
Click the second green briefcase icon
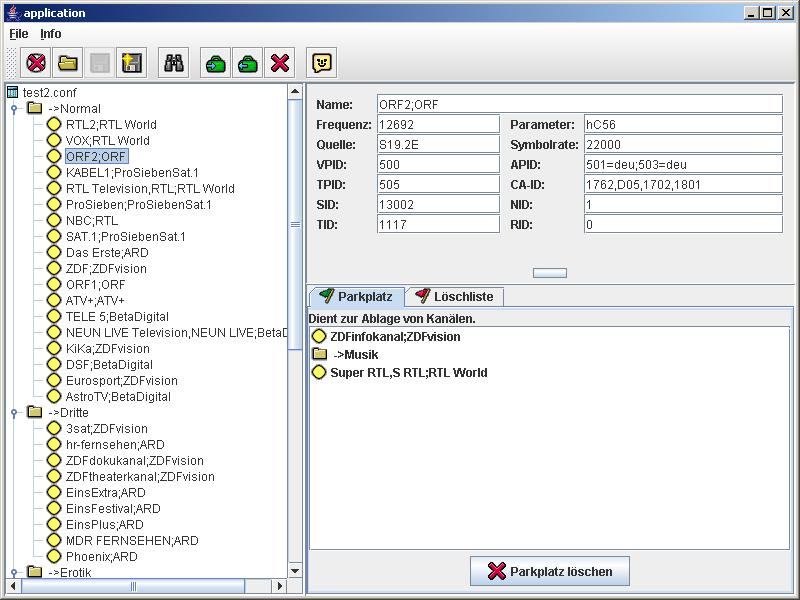pos(248,63)
